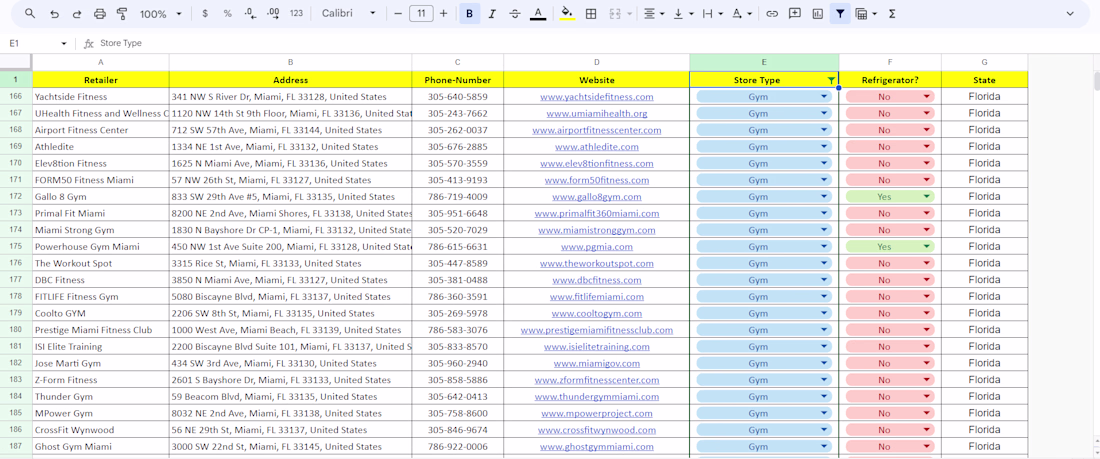The height and width of the screenshot is (459, 1100).
Task: Open the www.athledite.com link
Action: 596,147
